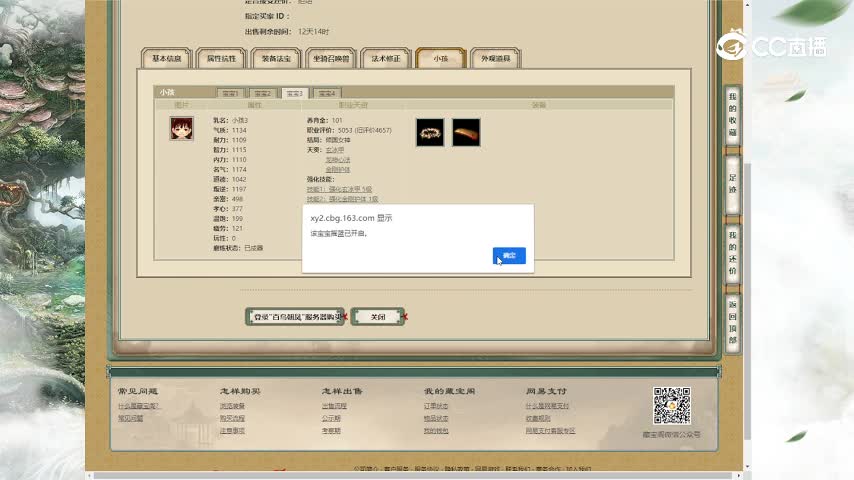
Task: Open the flower wreath equipment icon
Action: pos(430,132)
